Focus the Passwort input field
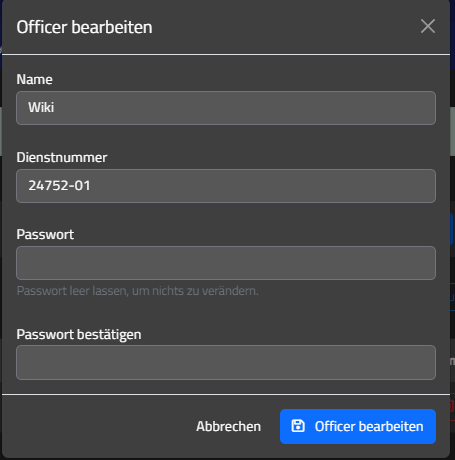455x460 pixels. pos(226,263)
